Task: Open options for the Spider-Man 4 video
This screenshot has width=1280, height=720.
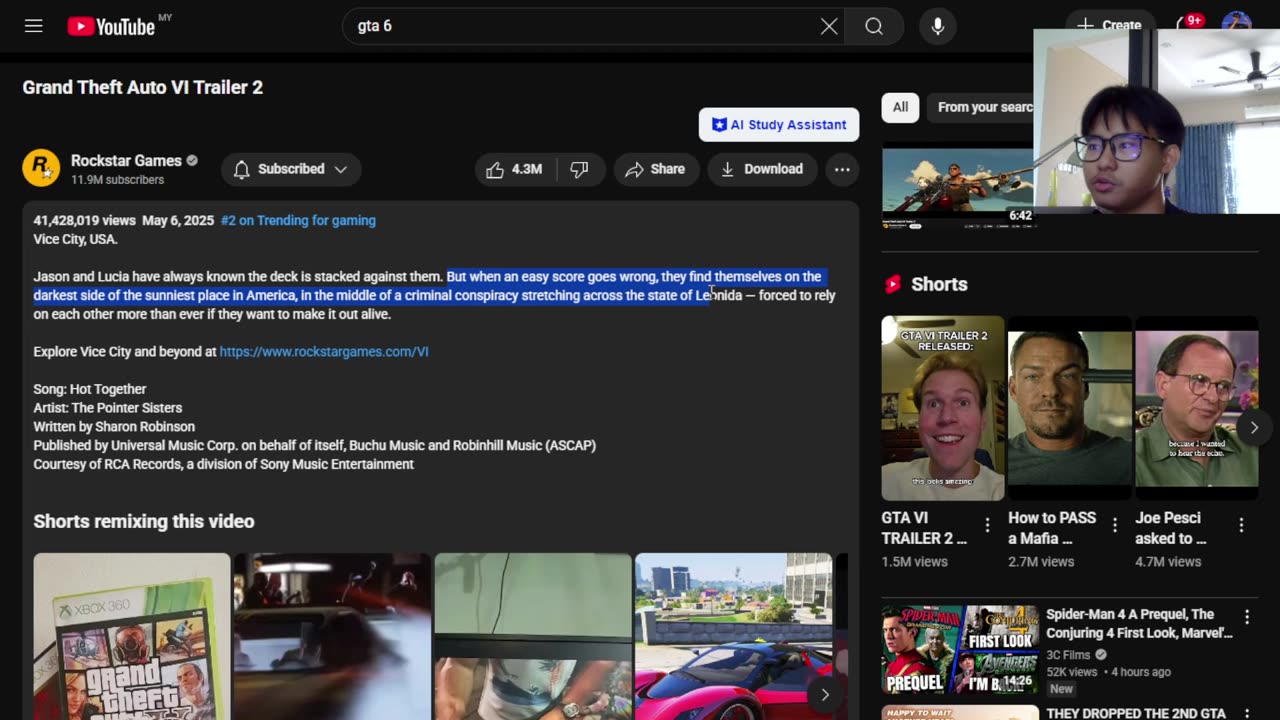Action: 1247,617
